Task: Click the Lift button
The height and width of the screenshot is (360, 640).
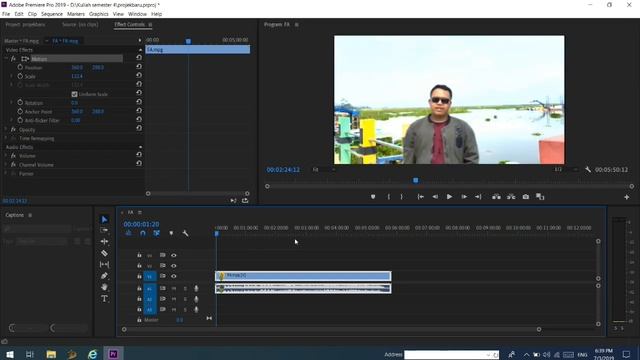Action: pyautogui.click(x=496, y=197)
